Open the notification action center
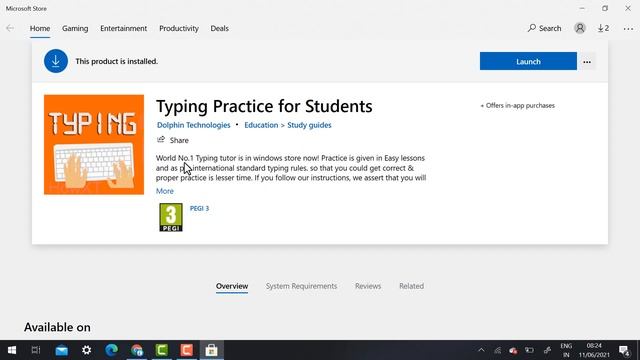The height and width of the screenshot is (360, 640). tap(624, 351)
